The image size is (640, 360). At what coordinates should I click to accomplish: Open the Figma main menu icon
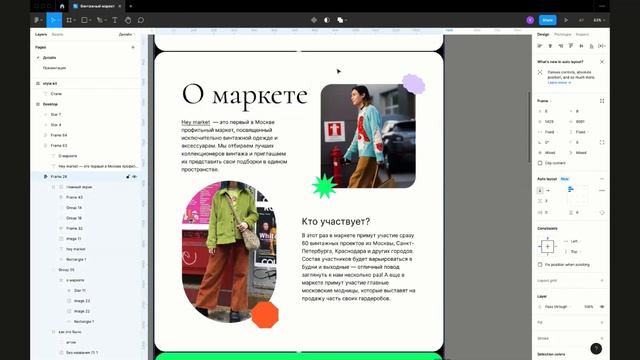(37, 20)
